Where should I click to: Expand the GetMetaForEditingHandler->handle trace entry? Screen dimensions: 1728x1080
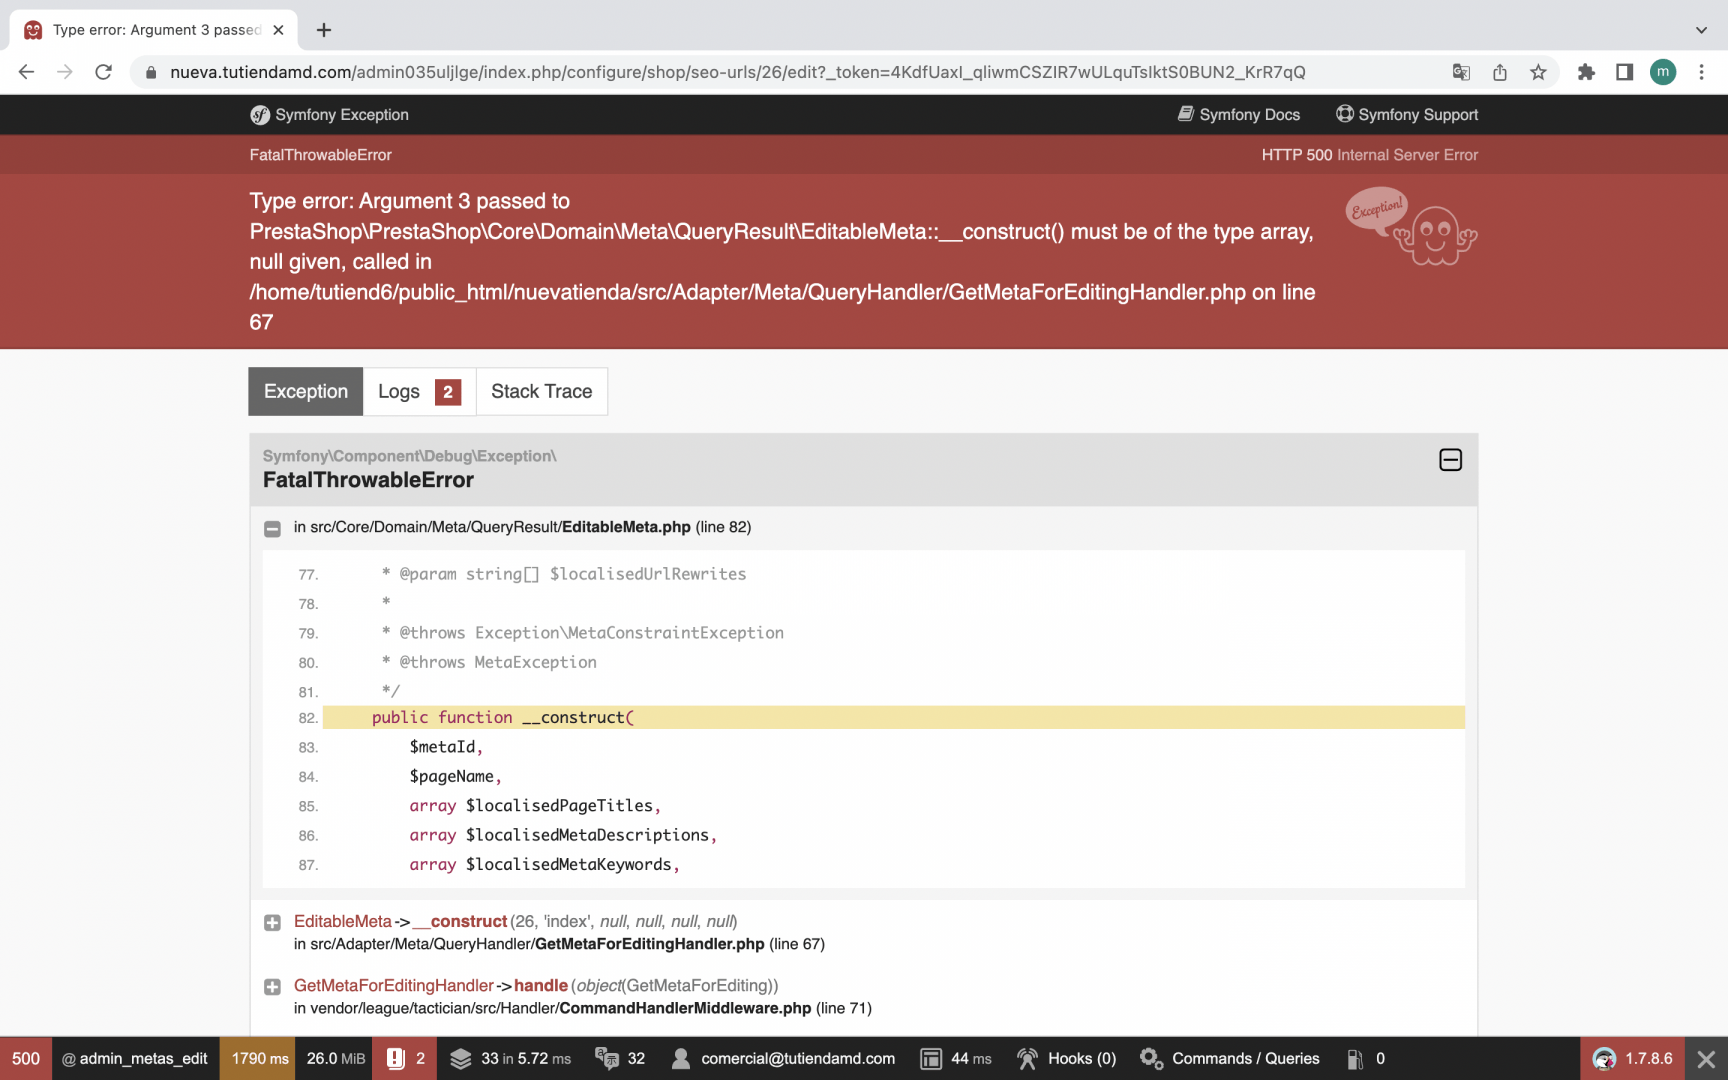(x=272, y=987)
